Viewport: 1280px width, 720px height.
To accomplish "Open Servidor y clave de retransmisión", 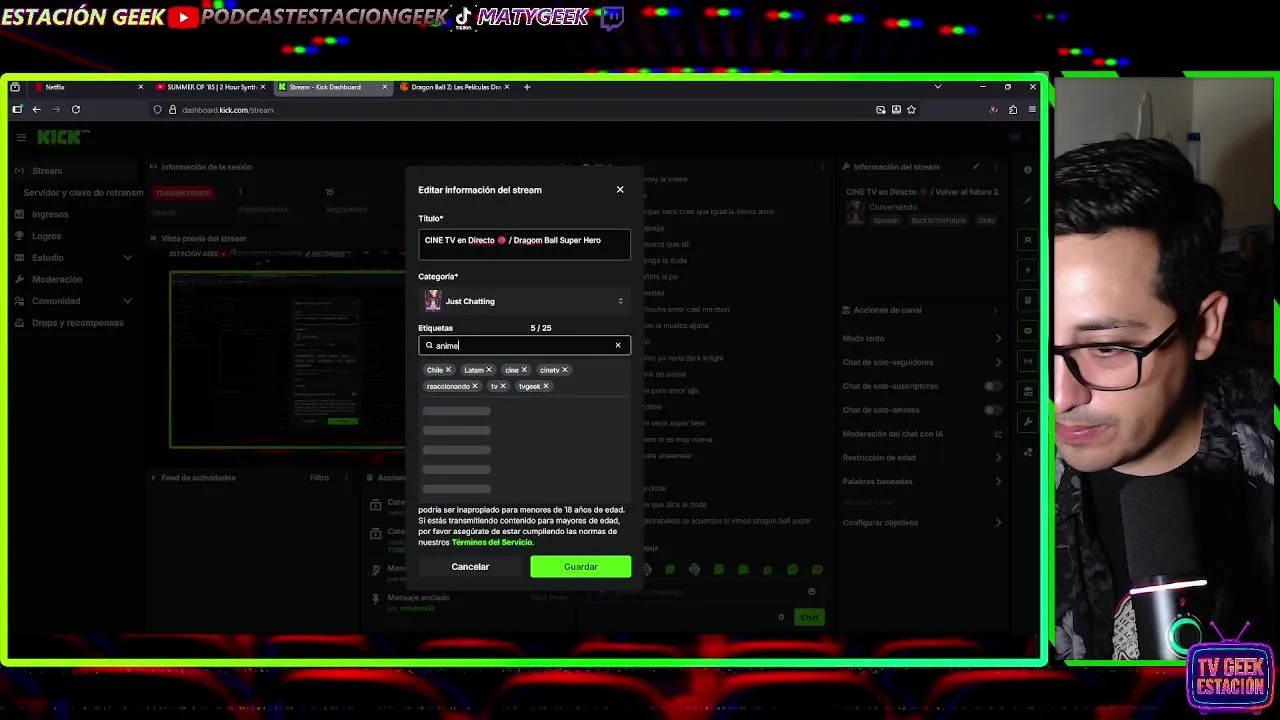I will point(83,192).
